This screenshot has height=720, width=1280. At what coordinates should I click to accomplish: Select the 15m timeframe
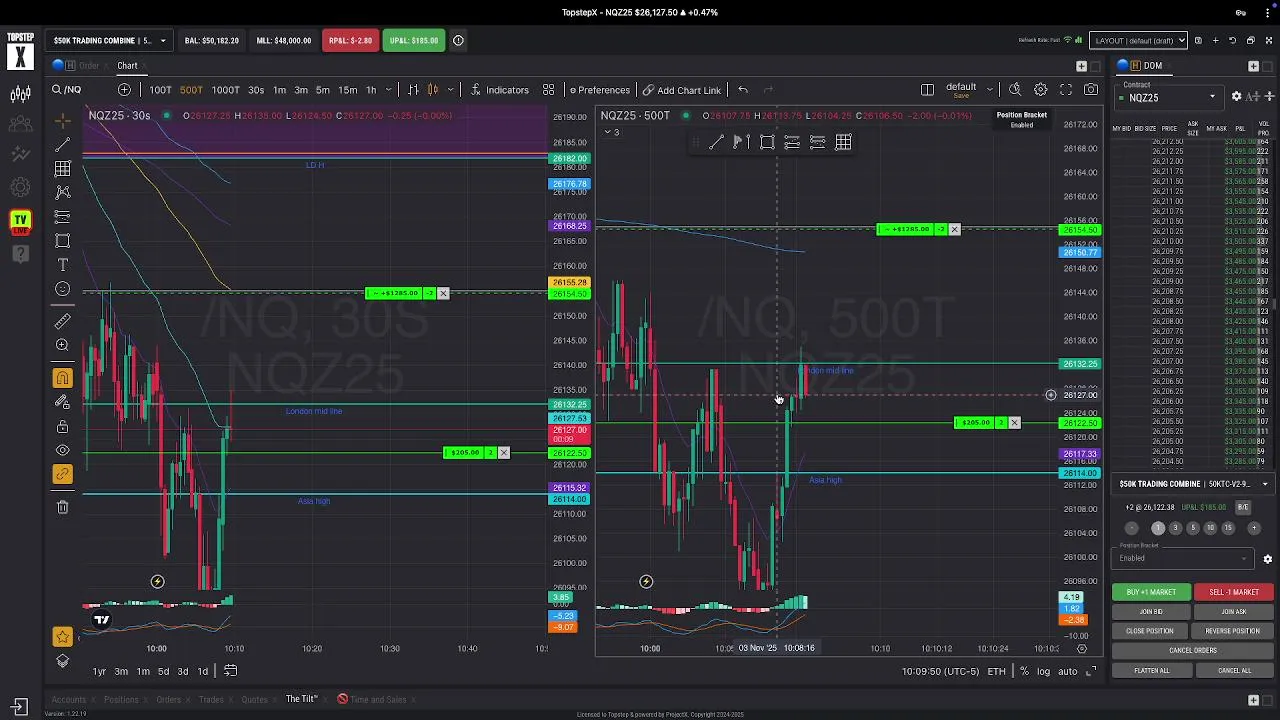(x=347, y=90)
